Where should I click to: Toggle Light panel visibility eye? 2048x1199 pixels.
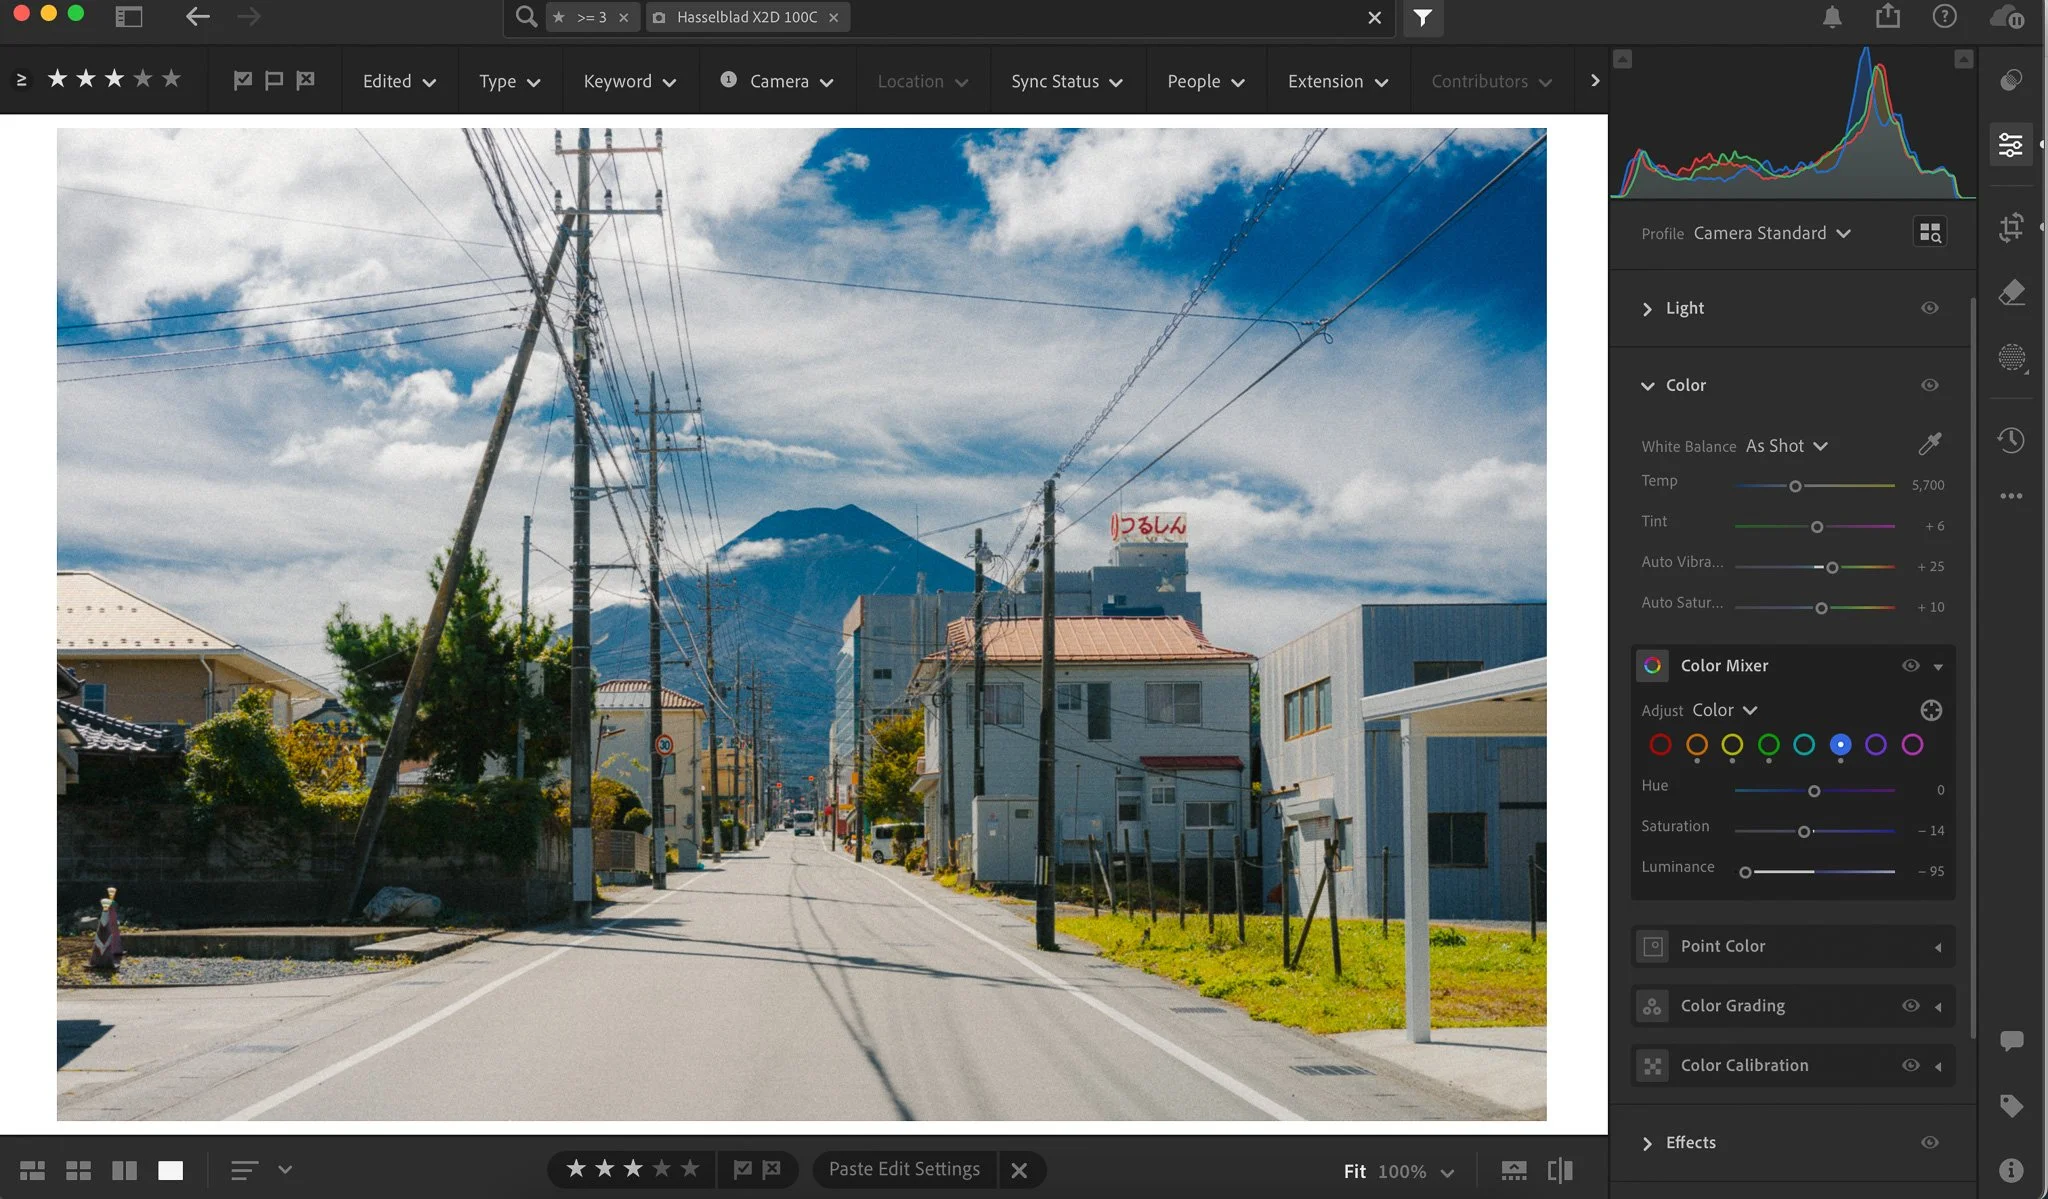click(1929, 308)
